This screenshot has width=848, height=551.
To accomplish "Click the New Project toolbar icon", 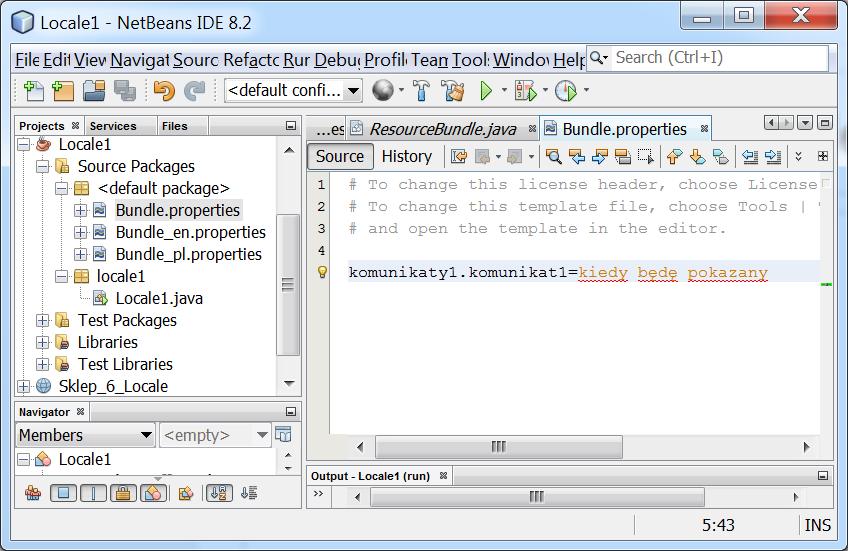I will (63, 91).
